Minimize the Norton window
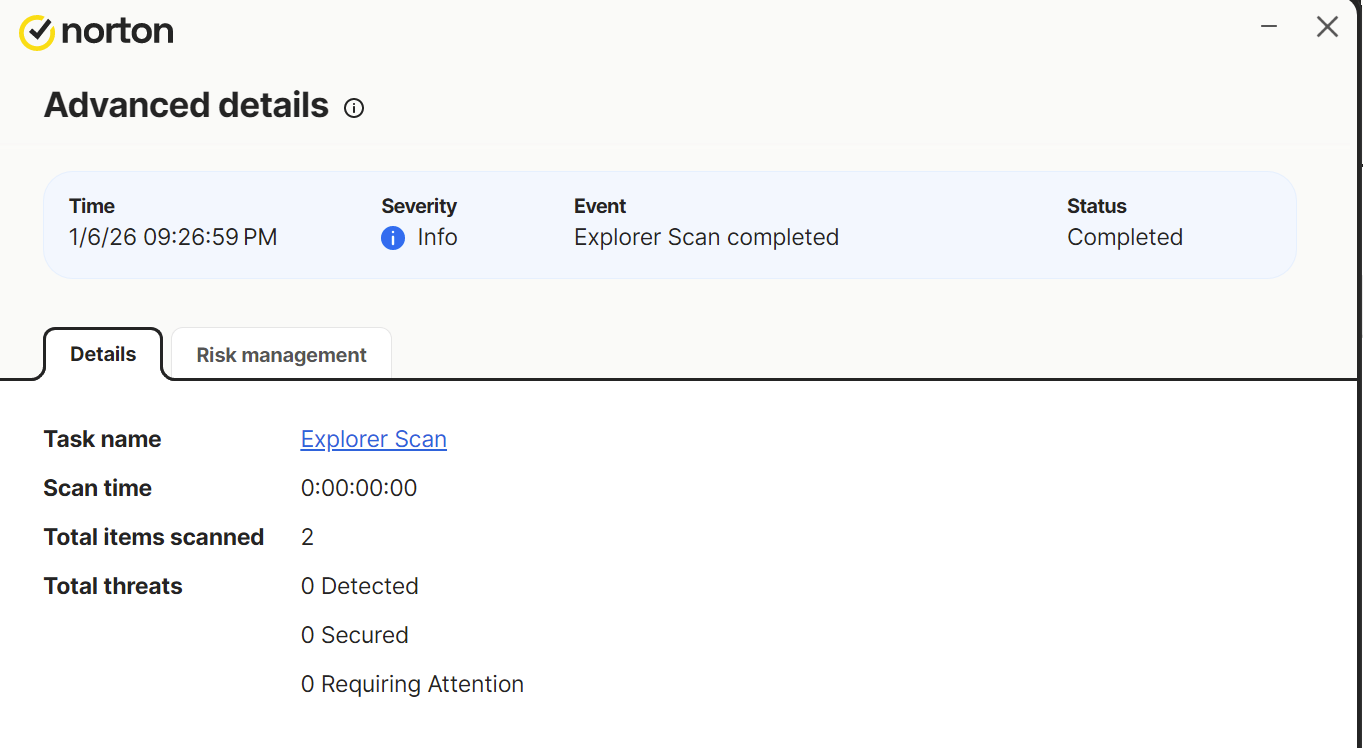Viewport: 1363px width, 748px height. click(x=1269, y=27)
